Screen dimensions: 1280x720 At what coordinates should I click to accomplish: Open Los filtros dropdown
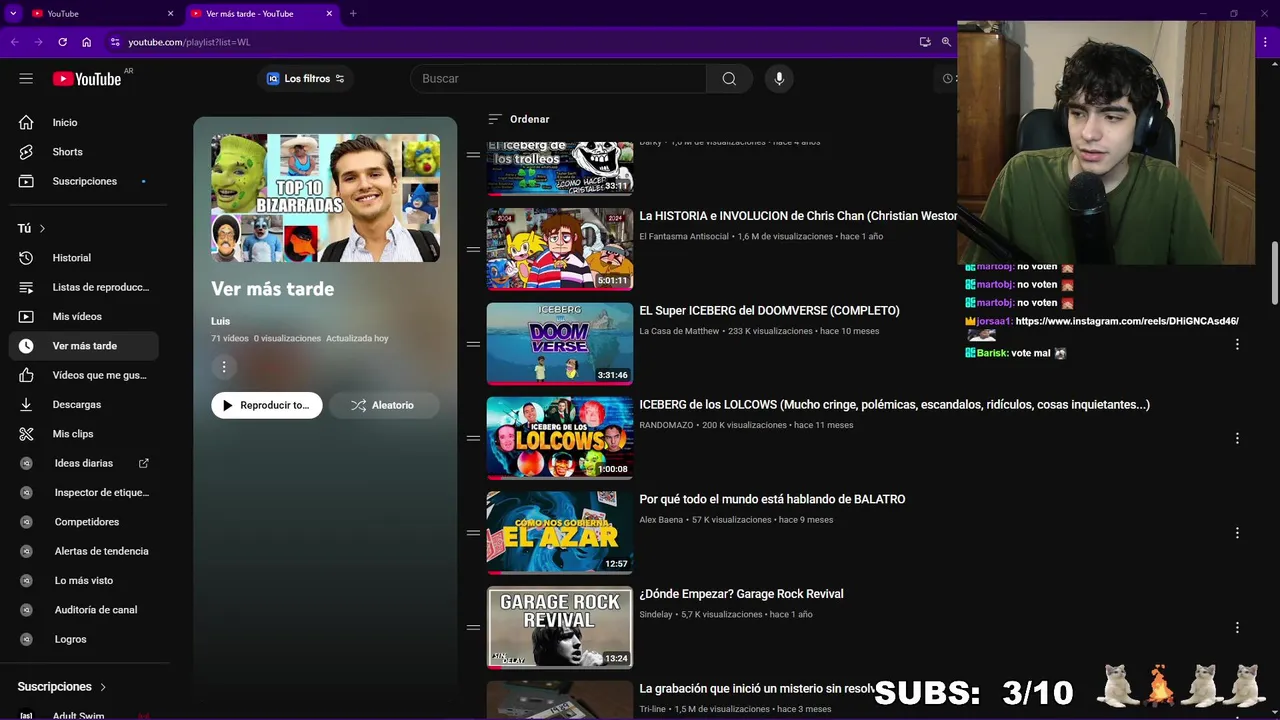click(305, 78)
